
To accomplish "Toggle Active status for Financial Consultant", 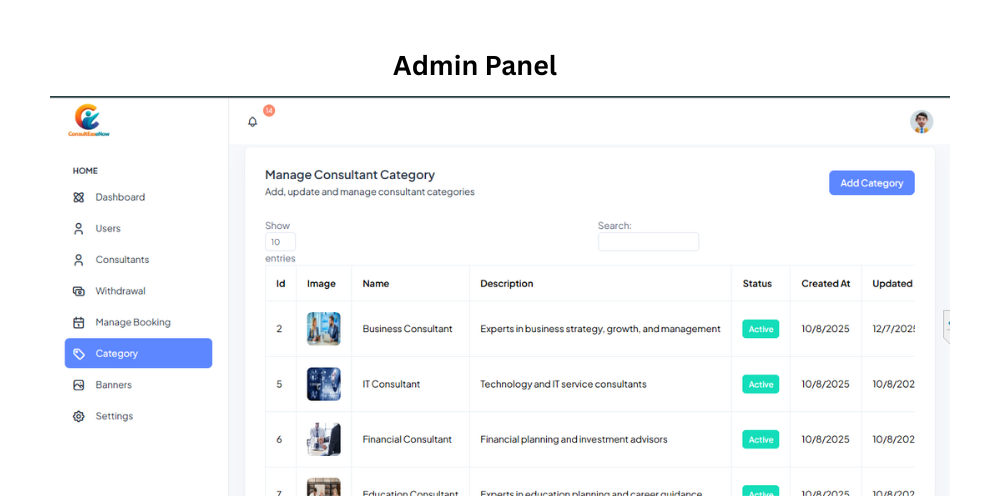I will tap(761, 439).
